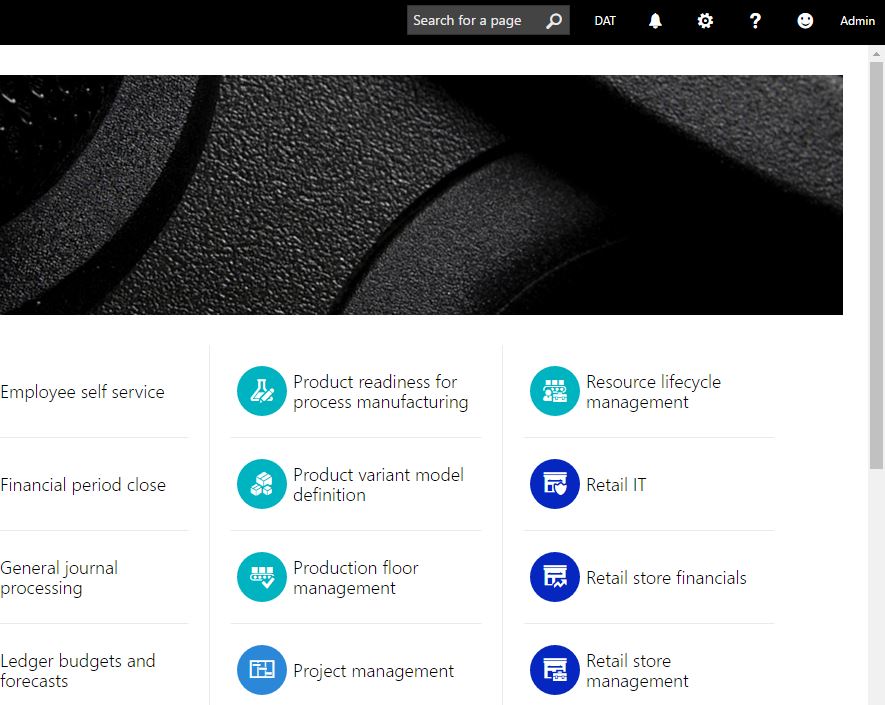Click the Production floor management icon
Image resolution: width=885 pixels, height=705 pixels.
261,577
